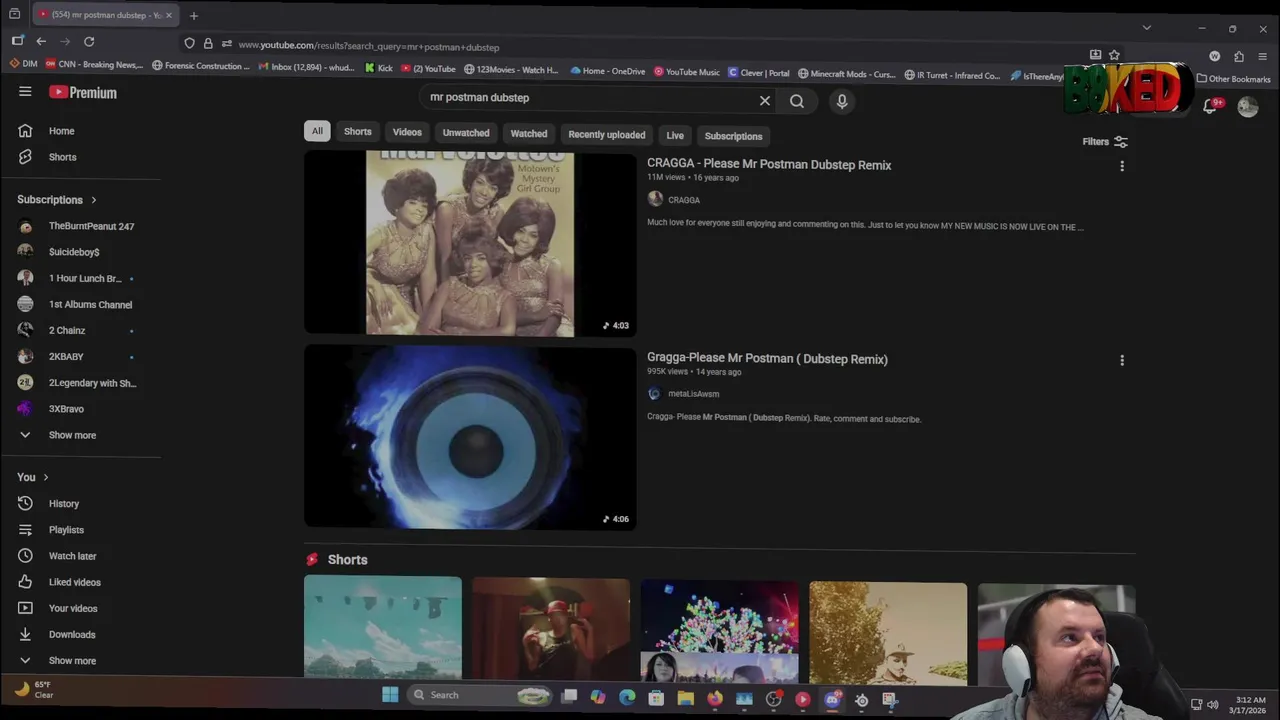This screenshot has height=720, width=1280.
Task: Bookmark this page with the star icon
Action: [1114, 55]
